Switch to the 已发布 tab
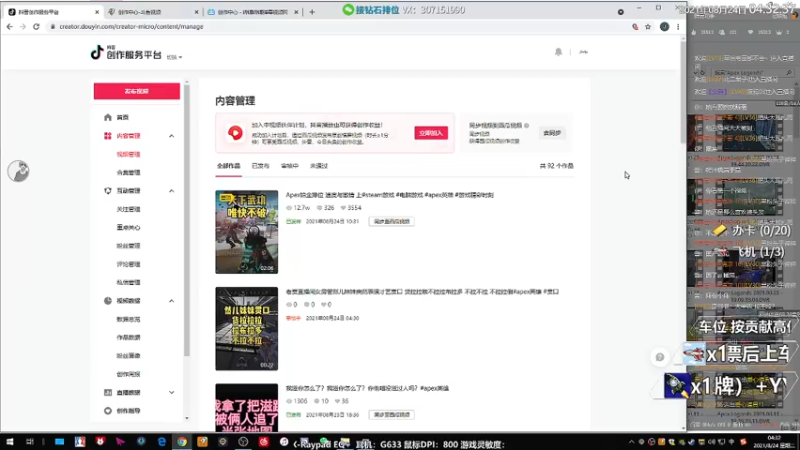The image size is (800, 450). point(260,166)
